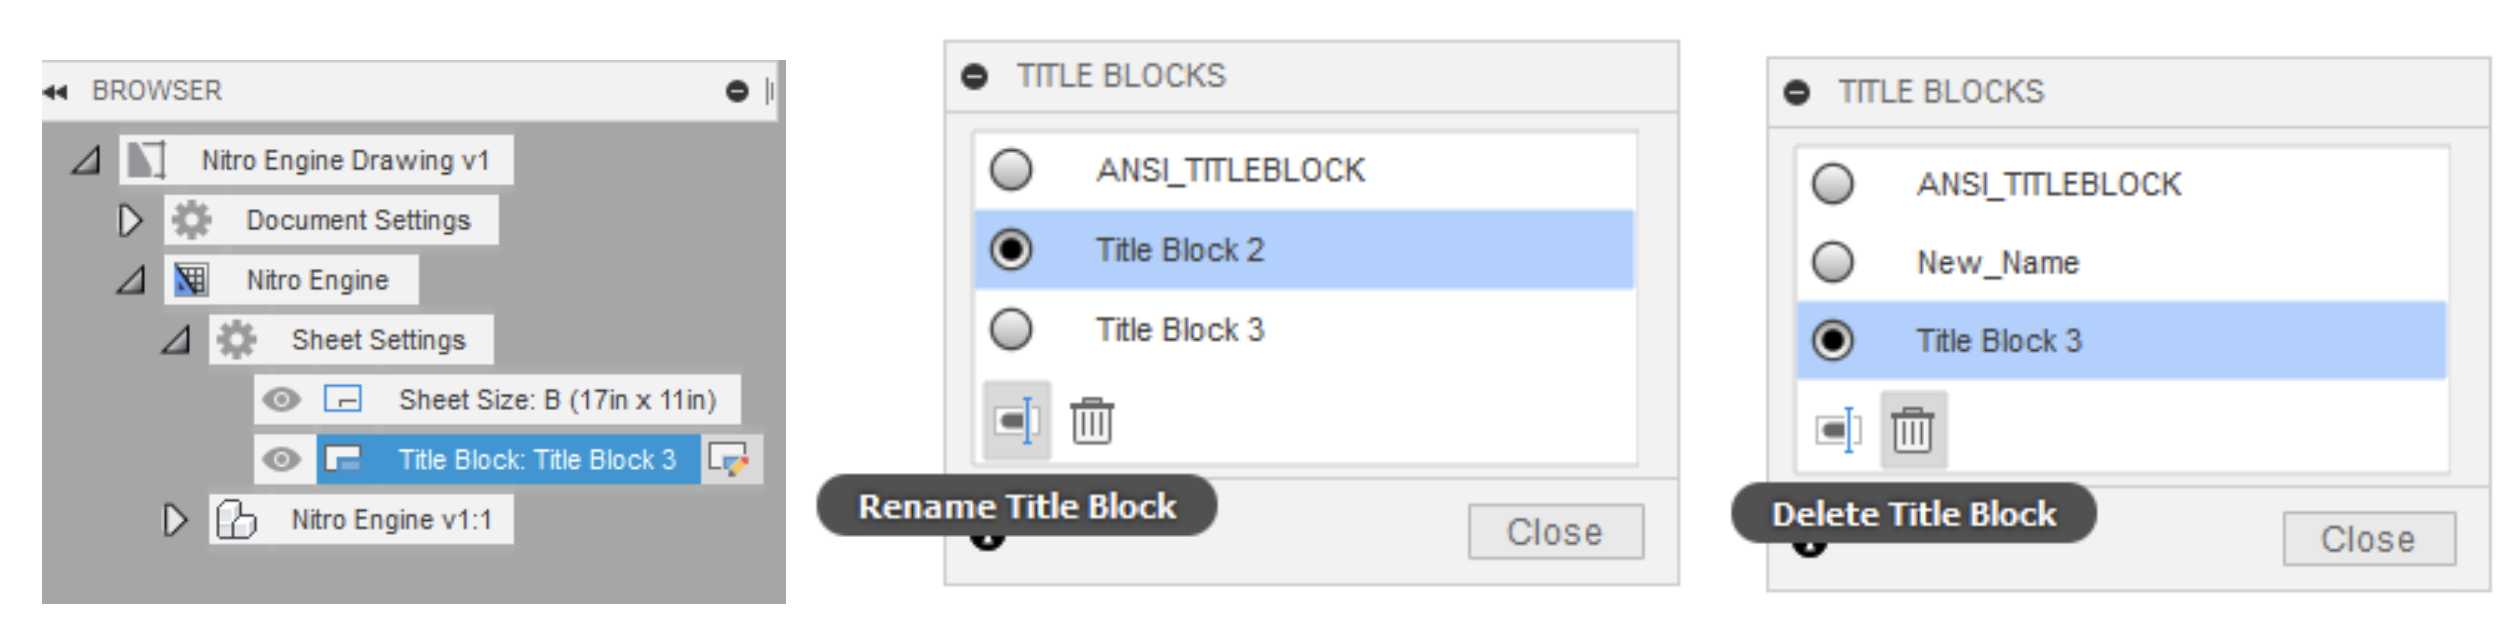2516x626 pixels.
Task: Toggle visibility eye for Sheet Size row
Action: point(281,400)
